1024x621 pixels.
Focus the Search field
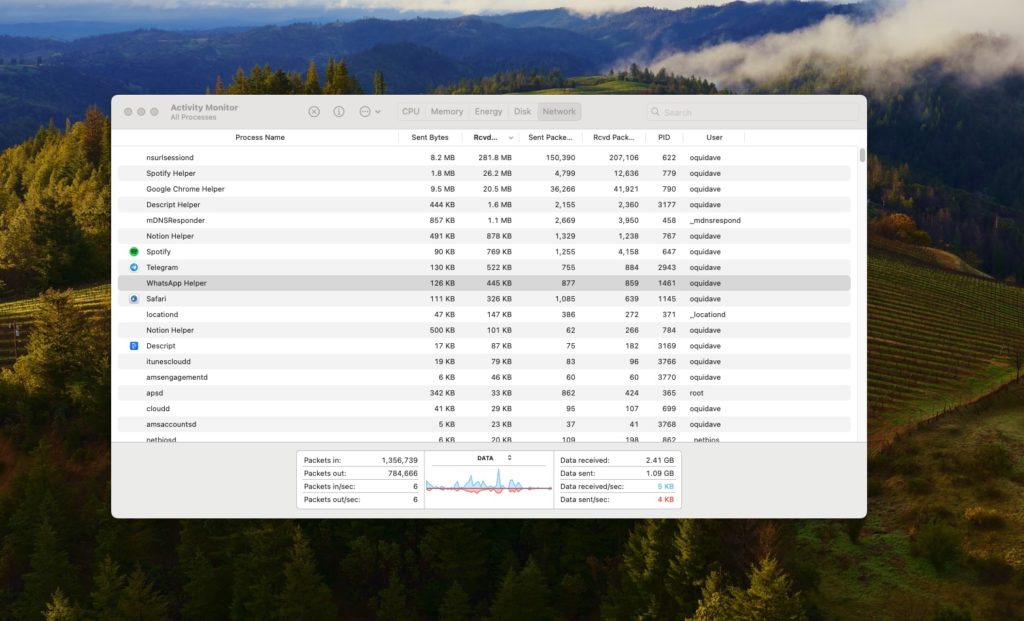[x=752, y=112]
